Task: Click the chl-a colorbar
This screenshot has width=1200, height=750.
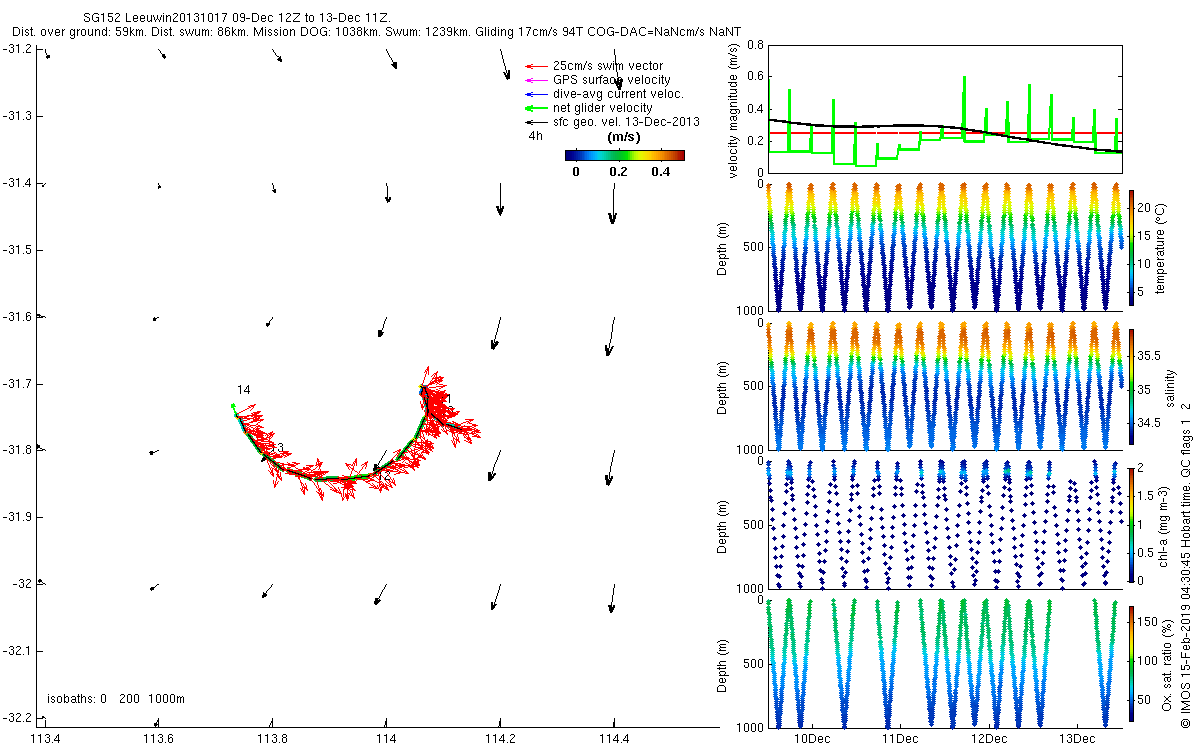Action: (1132, 526)
